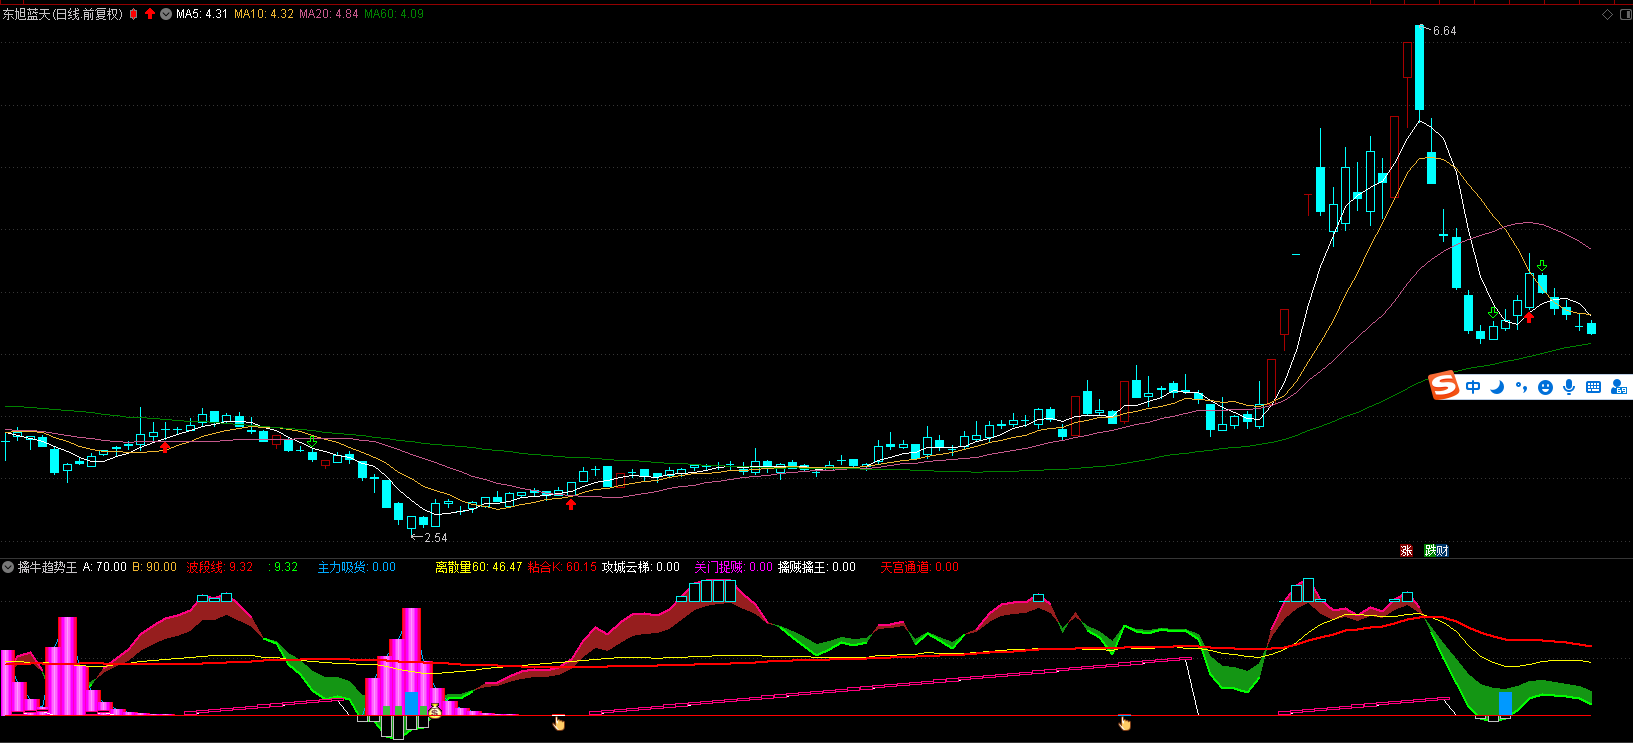
Task: Click the red T marker on the chart
Action: click(x=1308, y=203)
